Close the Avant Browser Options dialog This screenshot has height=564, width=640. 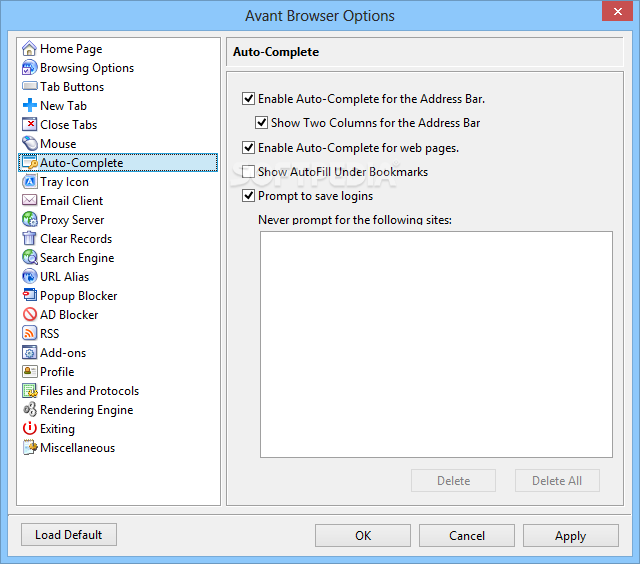click(618, 11)
